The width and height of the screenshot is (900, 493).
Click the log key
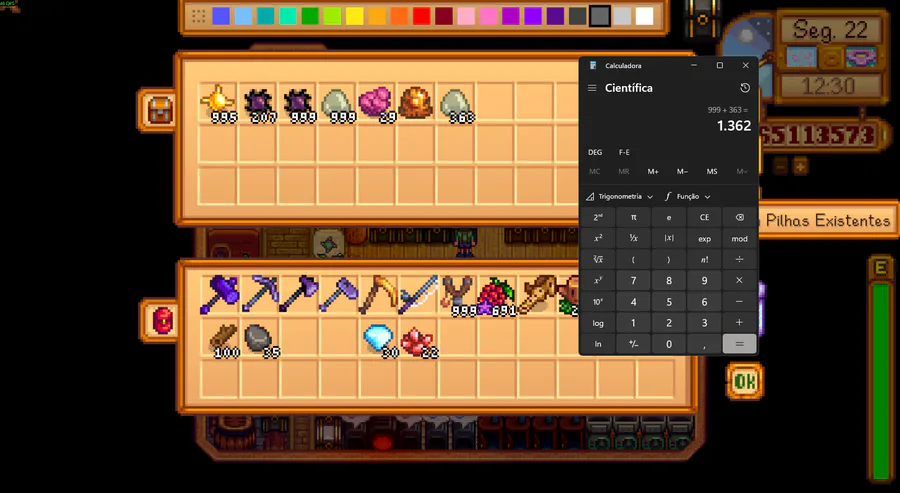coord(598,323)
